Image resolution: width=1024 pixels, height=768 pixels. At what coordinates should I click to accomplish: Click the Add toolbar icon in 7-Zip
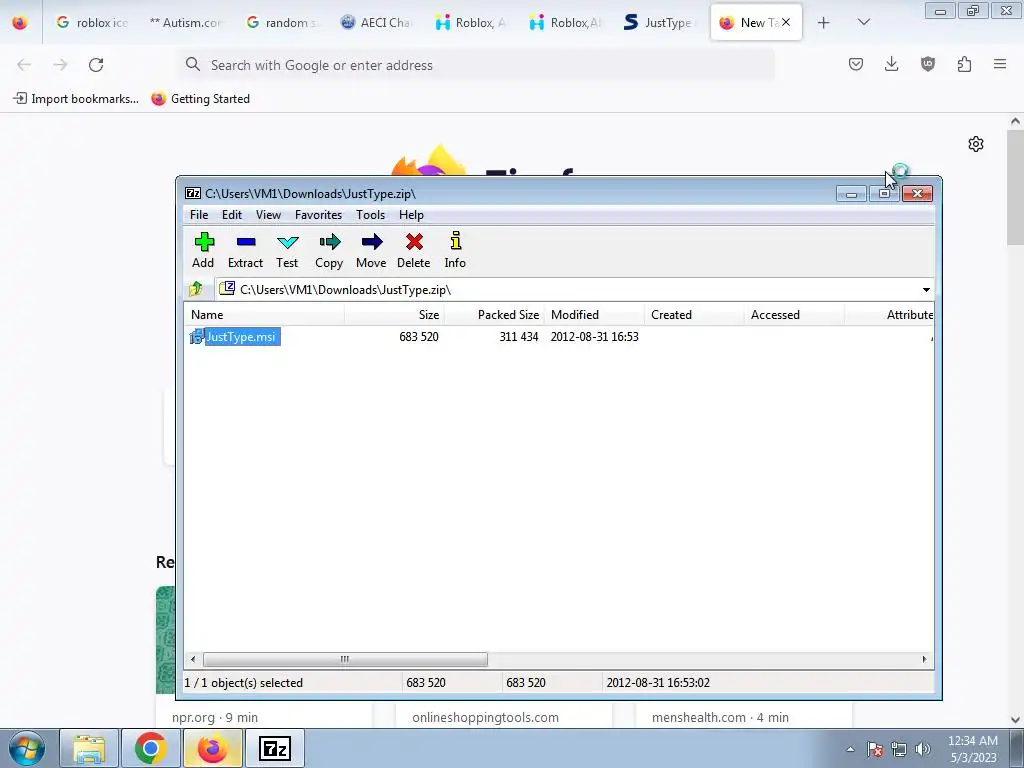point(204,250)
